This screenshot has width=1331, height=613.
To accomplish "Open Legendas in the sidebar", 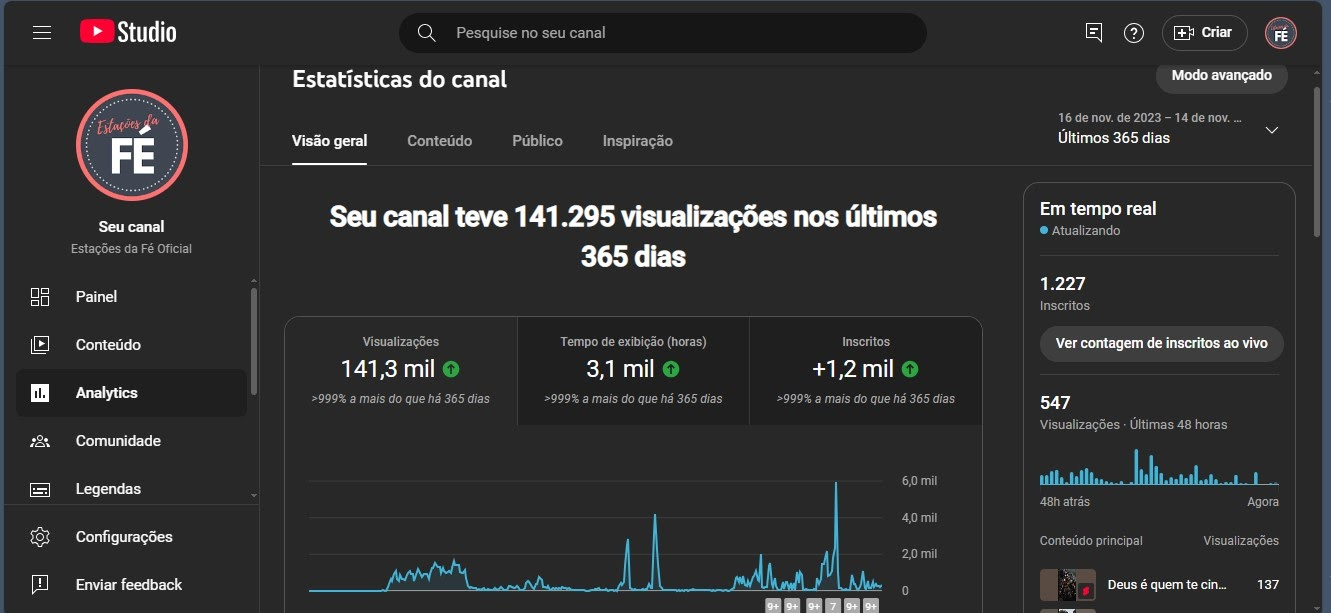I will [131, 489].
